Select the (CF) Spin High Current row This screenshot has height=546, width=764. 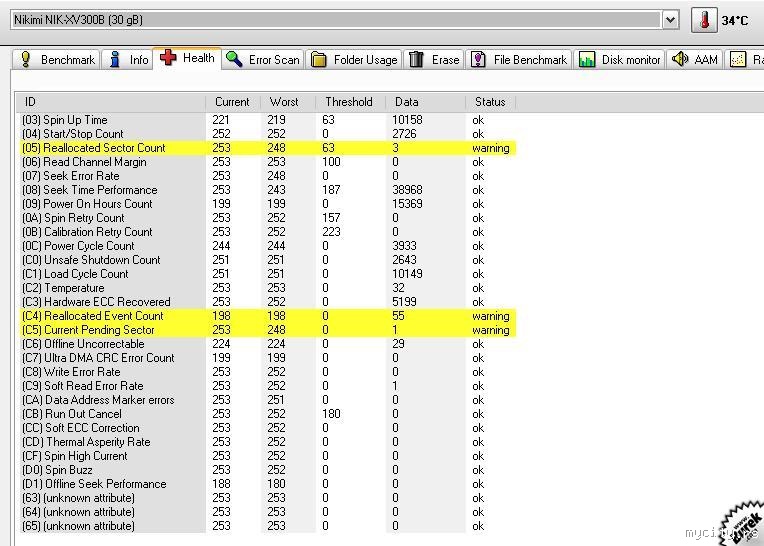(267, 456)
